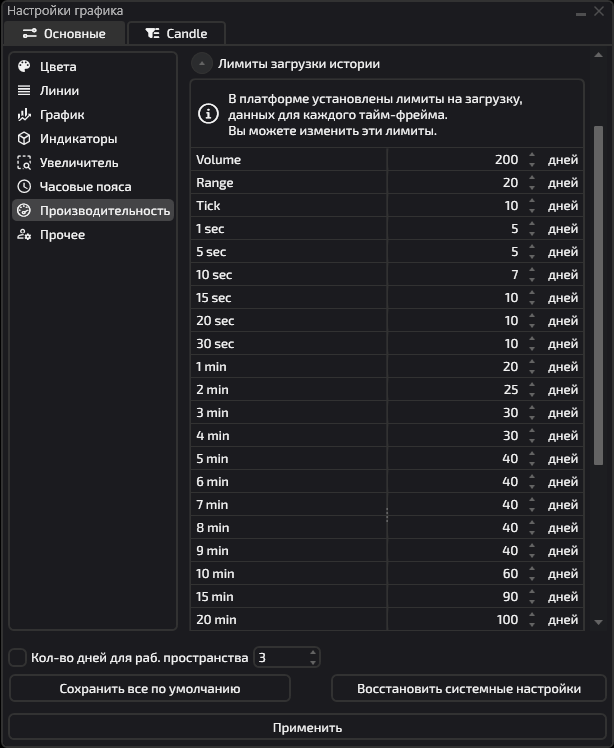Click the Применить button
Viewport: 614px width, 748px height.
[307, 728]
